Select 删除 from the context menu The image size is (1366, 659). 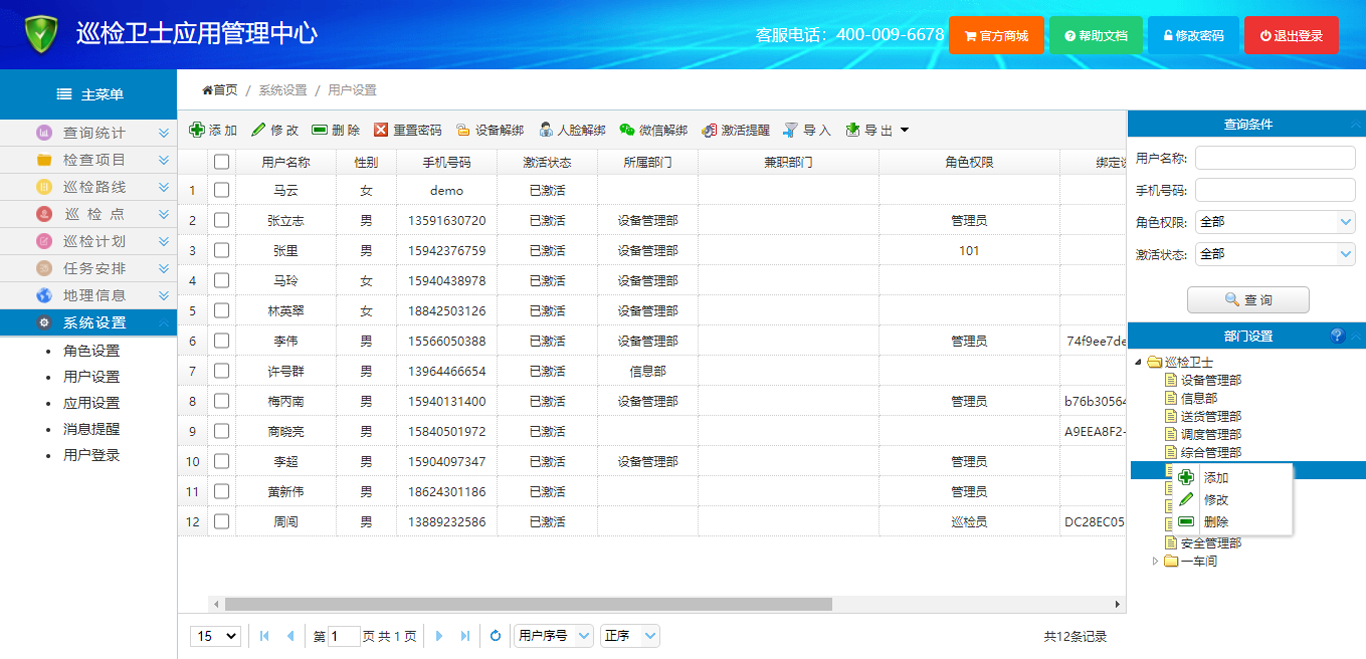(x=1216, y=522)
